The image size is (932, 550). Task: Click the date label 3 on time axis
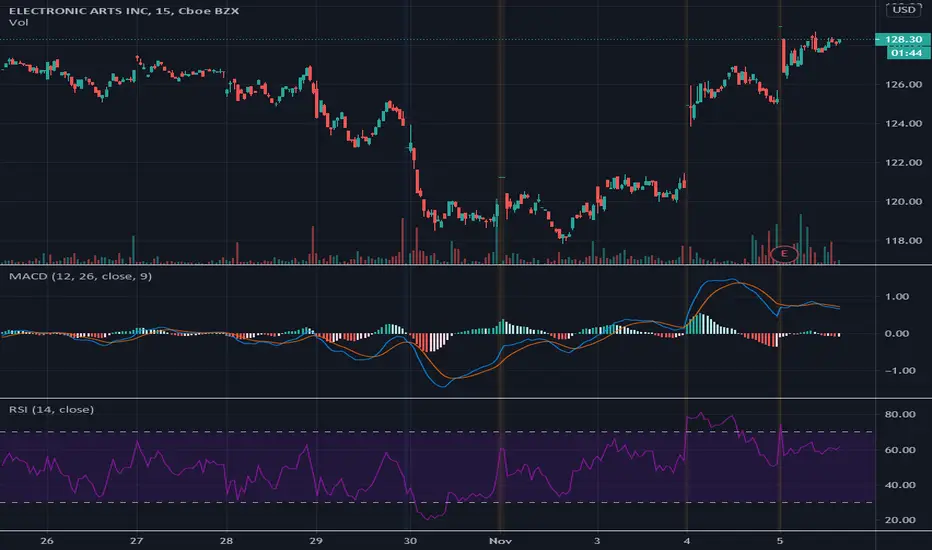pos(597,541)
